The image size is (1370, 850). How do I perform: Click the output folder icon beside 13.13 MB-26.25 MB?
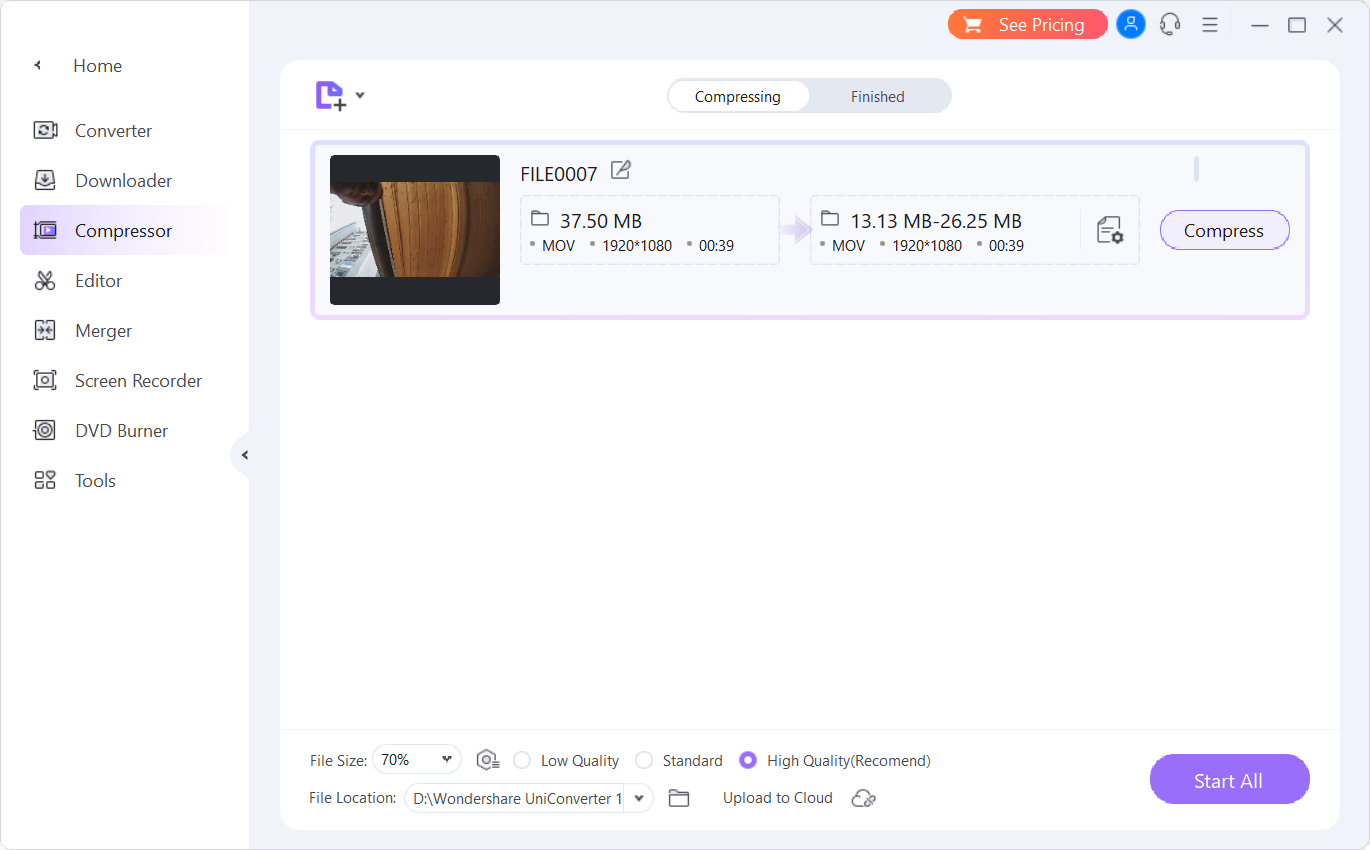[830, 219]
